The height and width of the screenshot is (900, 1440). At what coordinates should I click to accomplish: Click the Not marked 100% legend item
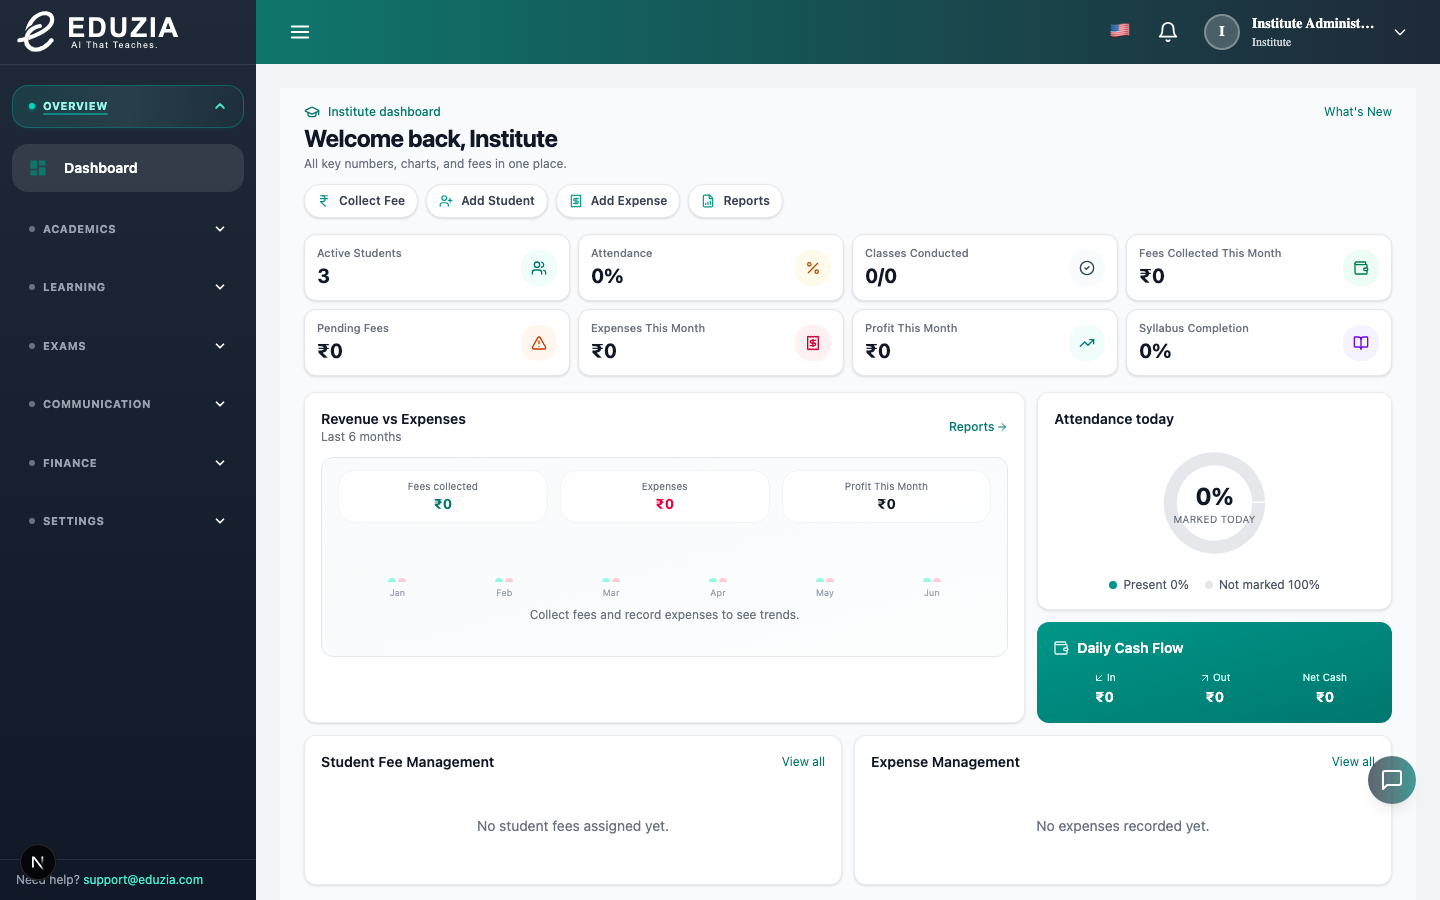pos(1262,585)
